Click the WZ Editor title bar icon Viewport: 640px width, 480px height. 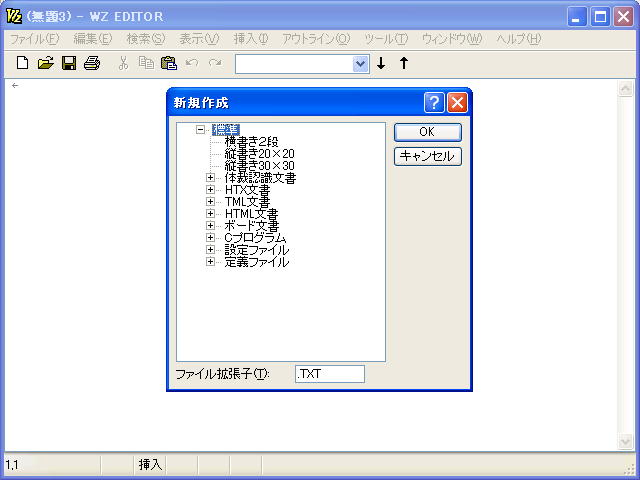coord(14,16)
